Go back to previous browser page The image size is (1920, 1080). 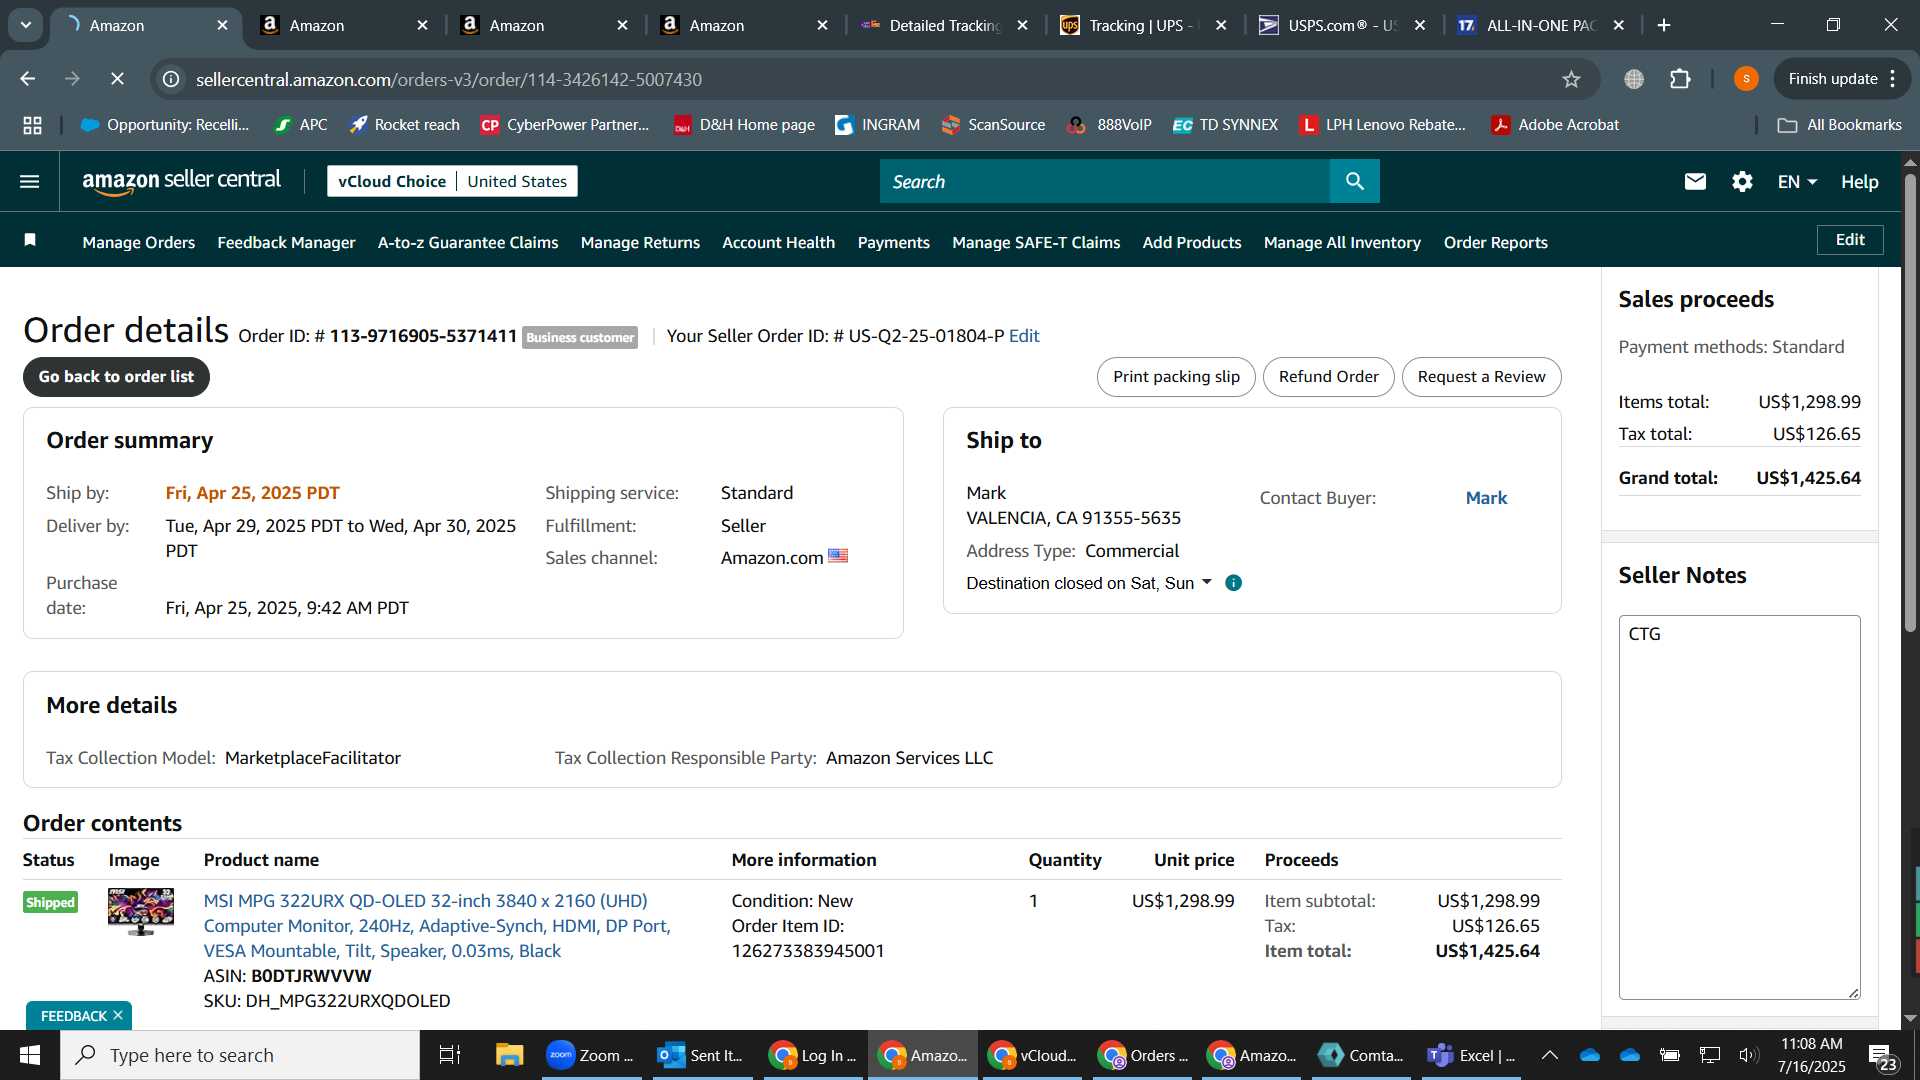pos(28,79)
